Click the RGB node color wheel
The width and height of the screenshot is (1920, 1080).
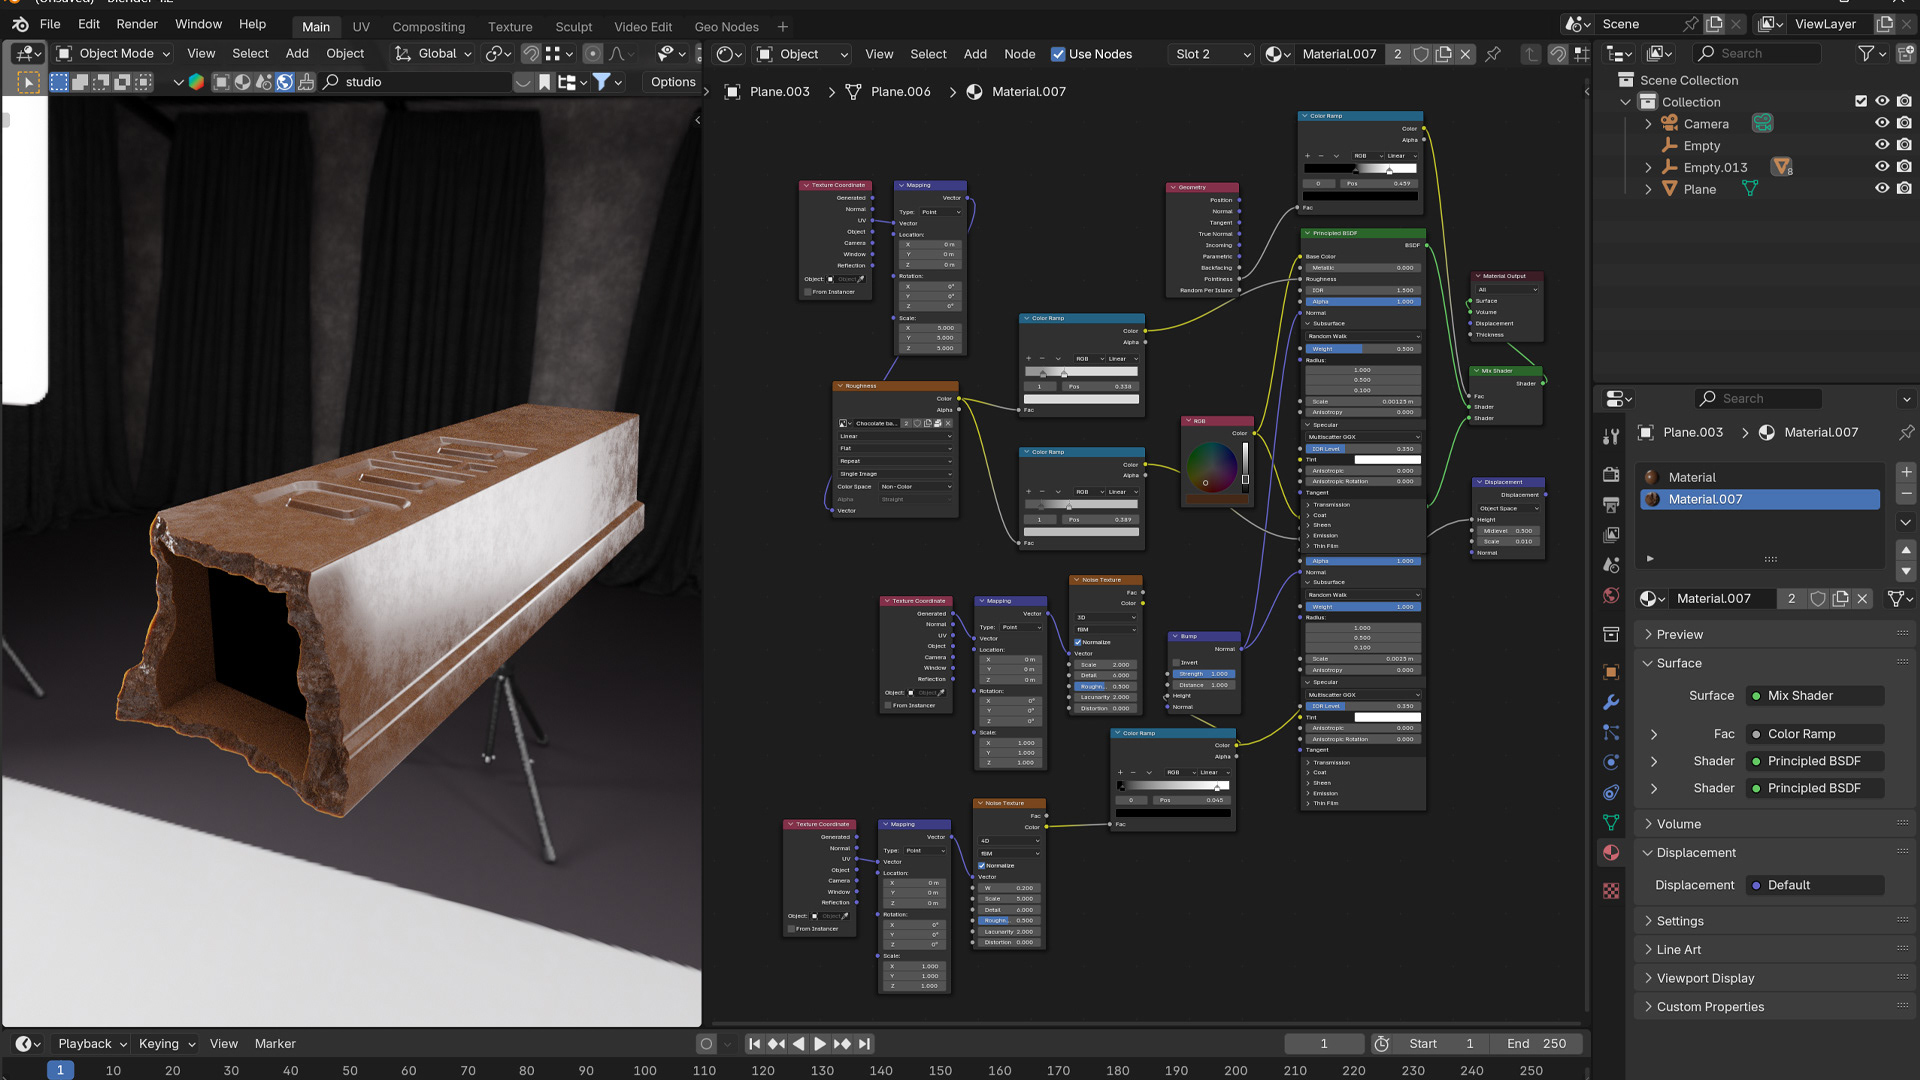click(1211, 467)
